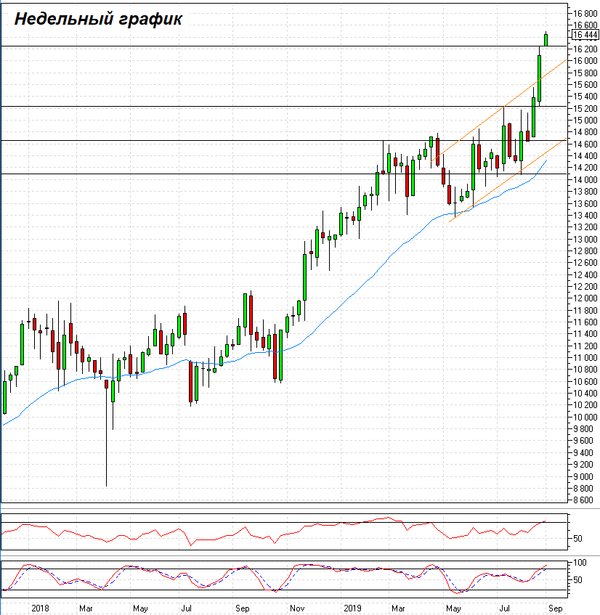Click the 14 600 price axis label
600x615 pixels.
tap(585, 144)
